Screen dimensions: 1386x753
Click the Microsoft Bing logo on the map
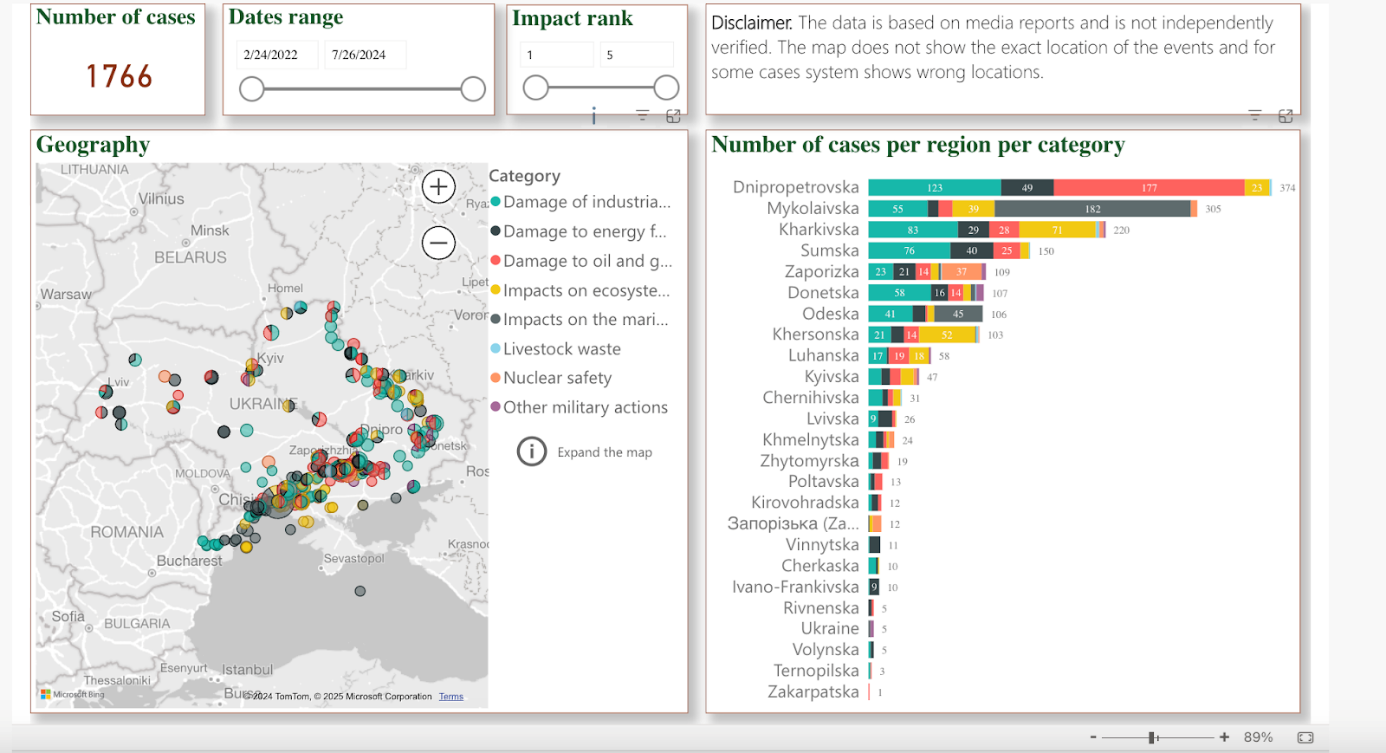point(72,694)
